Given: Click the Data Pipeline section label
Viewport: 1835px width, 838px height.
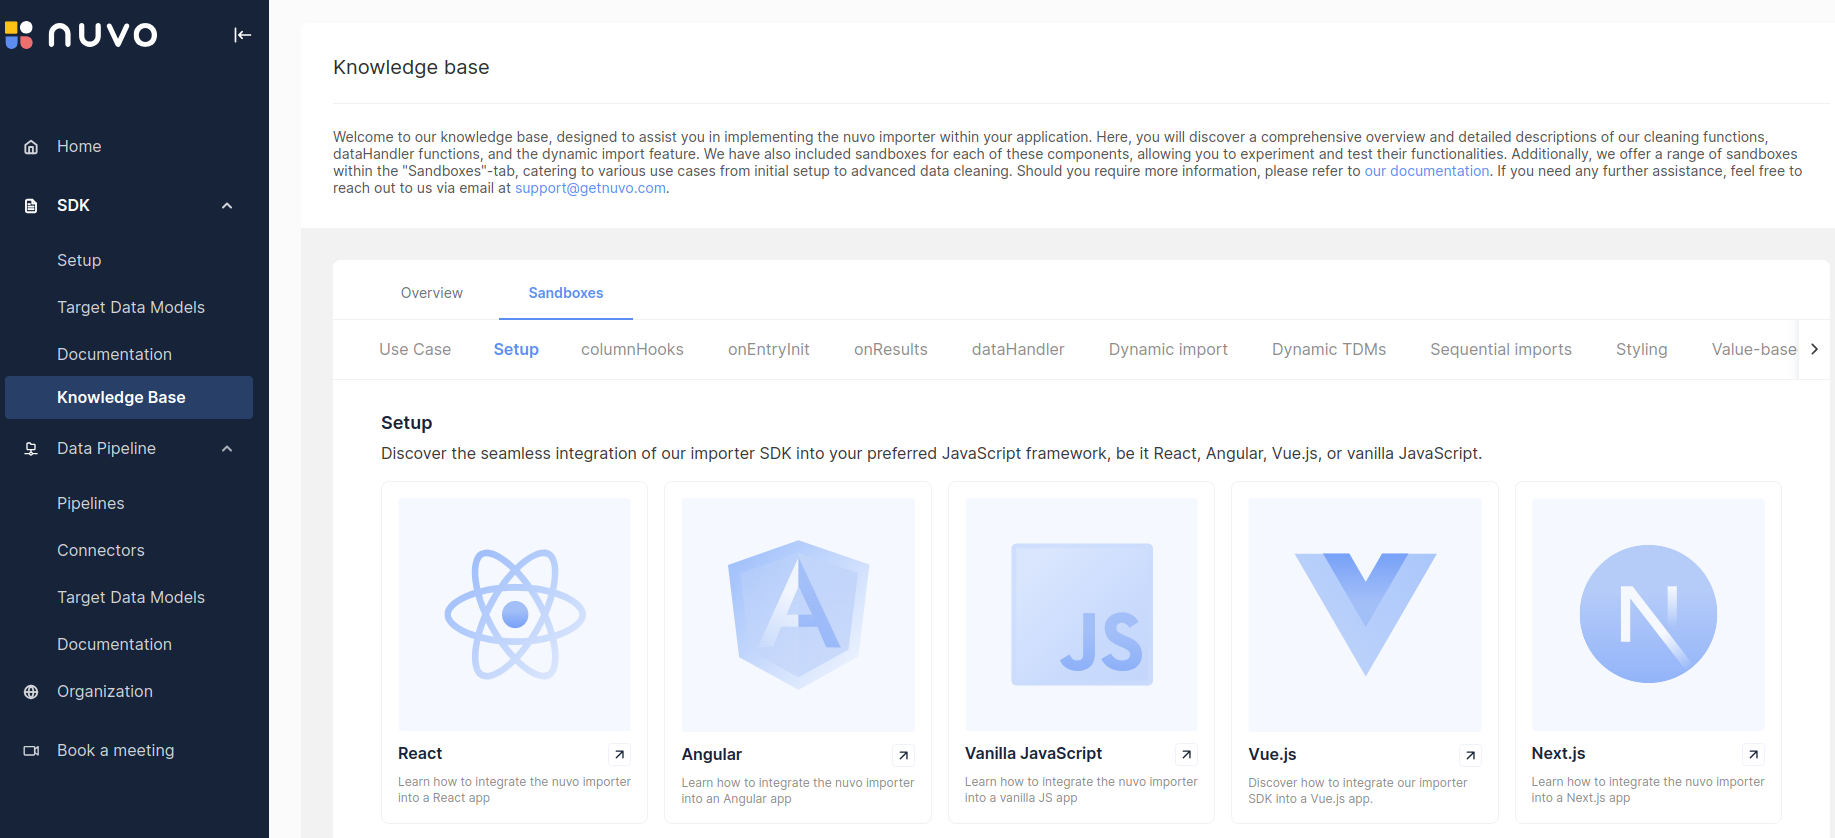Looking at the screenshot, I should (106, 448).
